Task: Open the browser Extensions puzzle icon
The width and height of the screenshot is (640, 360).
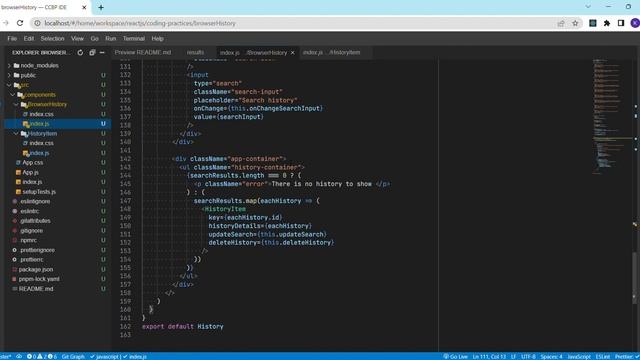Action: click(x=607, y=23)
